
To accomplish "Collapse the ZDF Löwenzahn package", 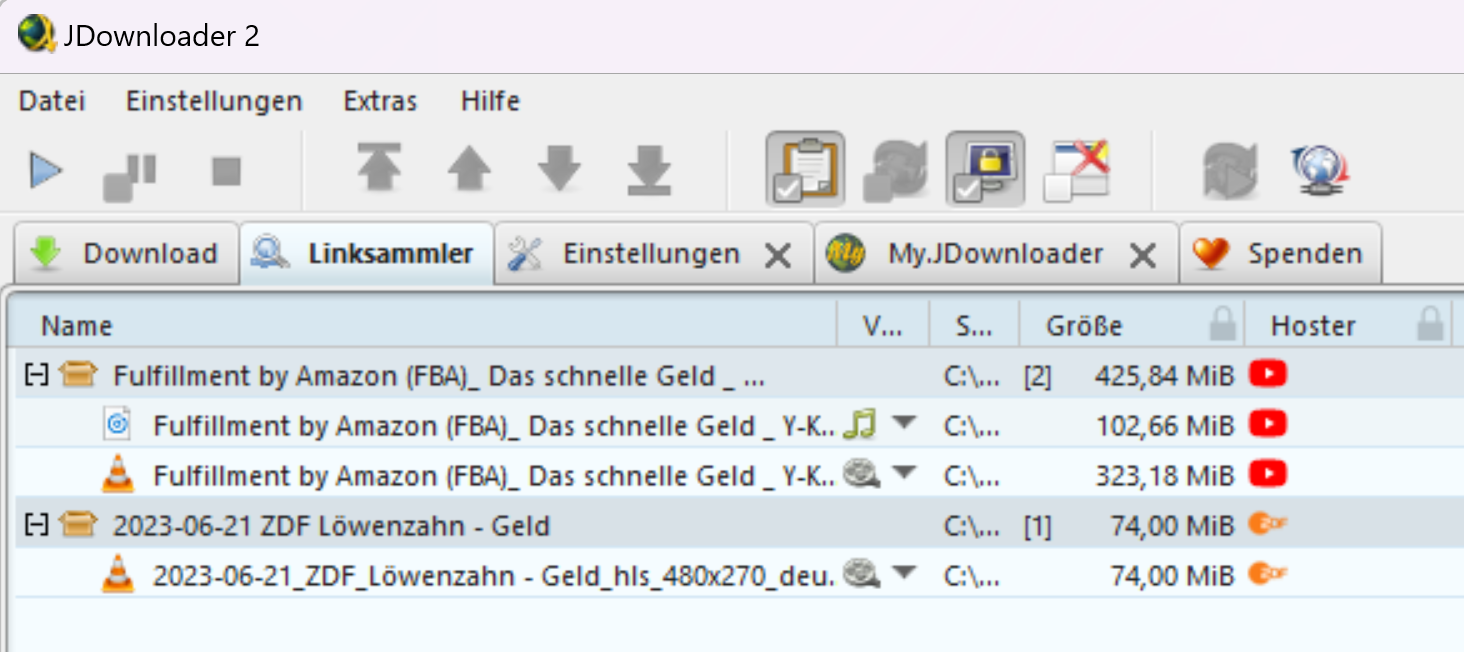I will pos(36,524).
